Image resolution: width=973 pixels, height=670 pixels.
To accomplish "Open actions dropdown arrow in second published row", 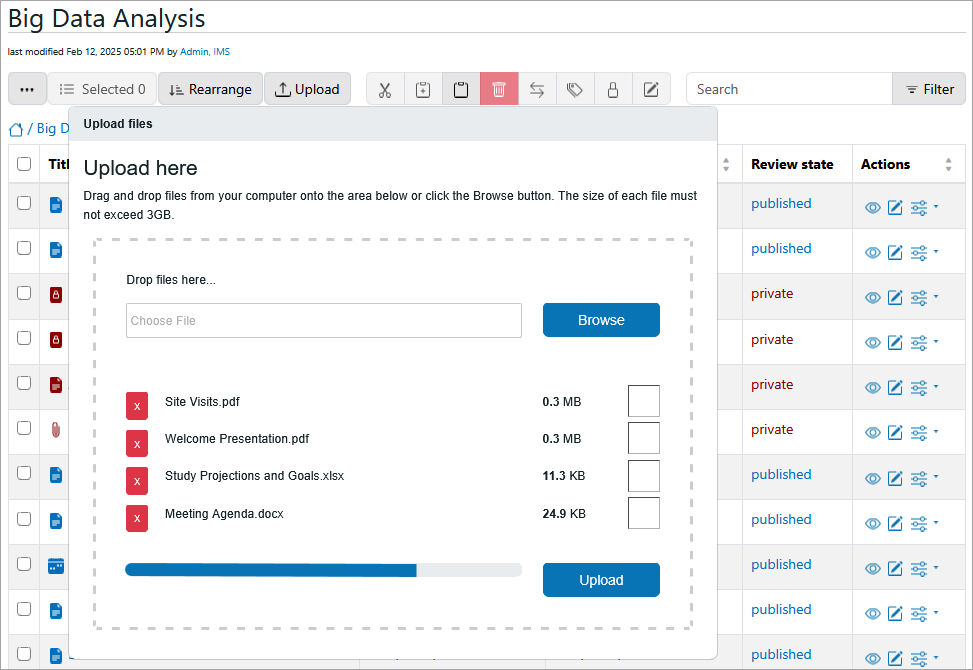I will point(936,251).
